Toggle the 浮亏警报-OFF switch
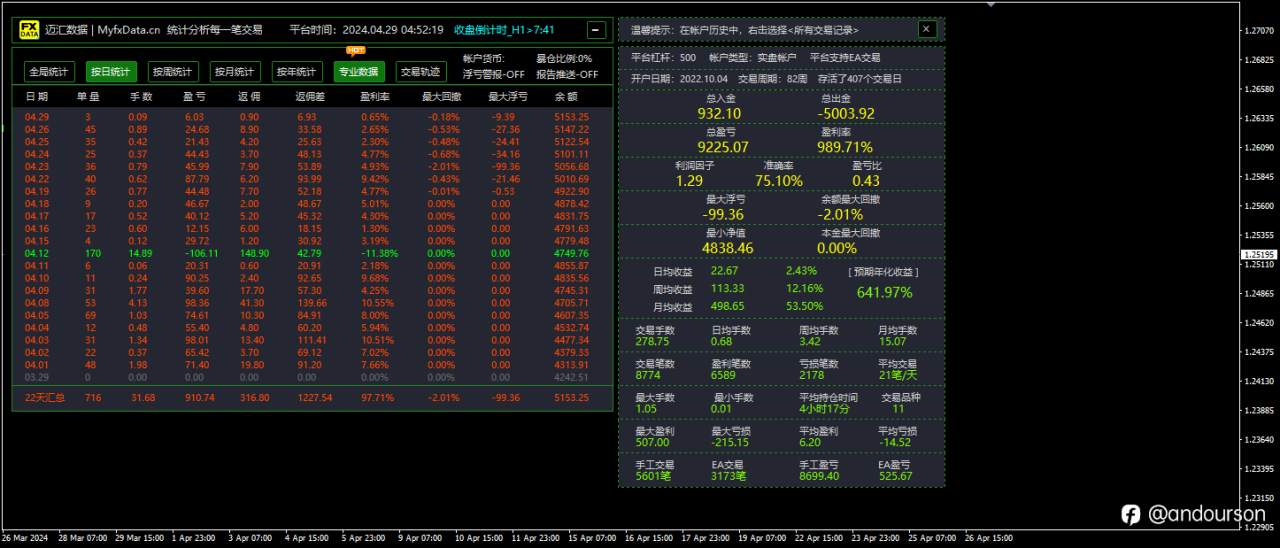 click(x=494, y=74)
